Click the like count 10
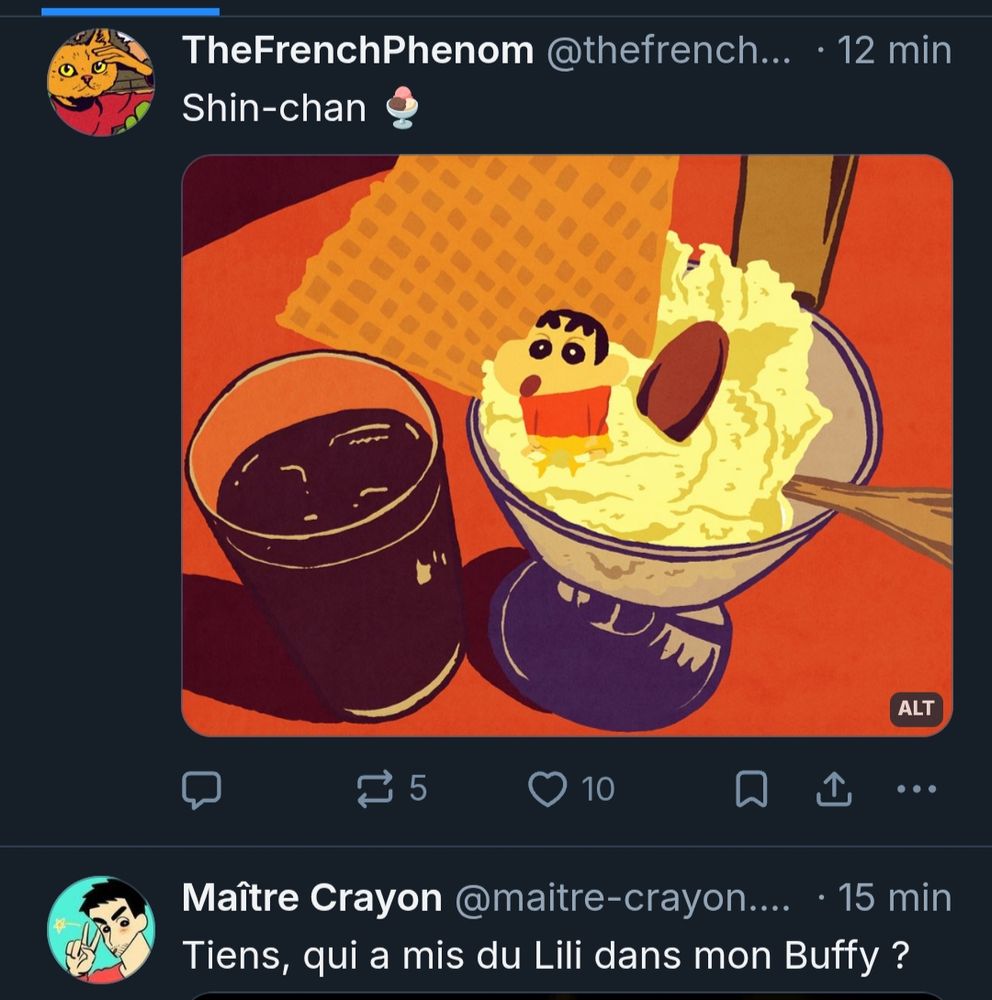 598,790
